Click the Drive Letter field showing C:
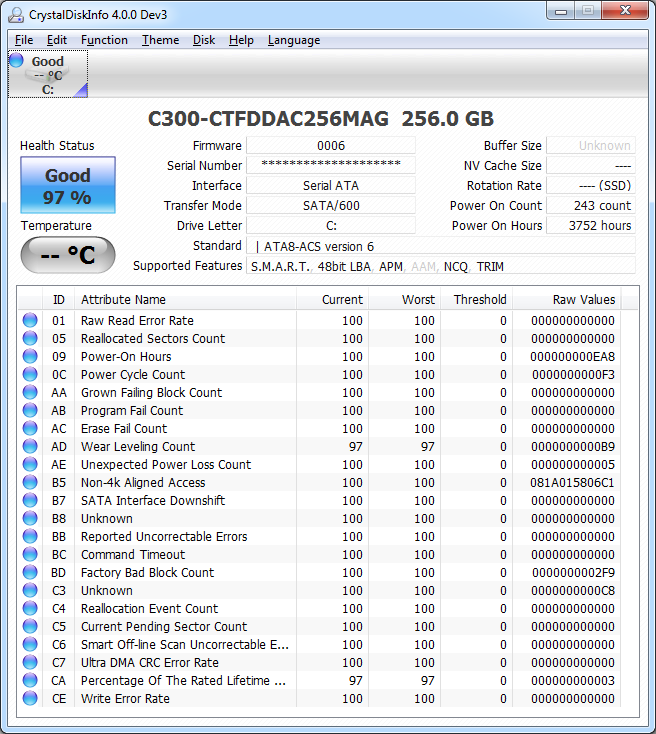The image size is (656, 734). pyautogui.click(x=331, y=226)
